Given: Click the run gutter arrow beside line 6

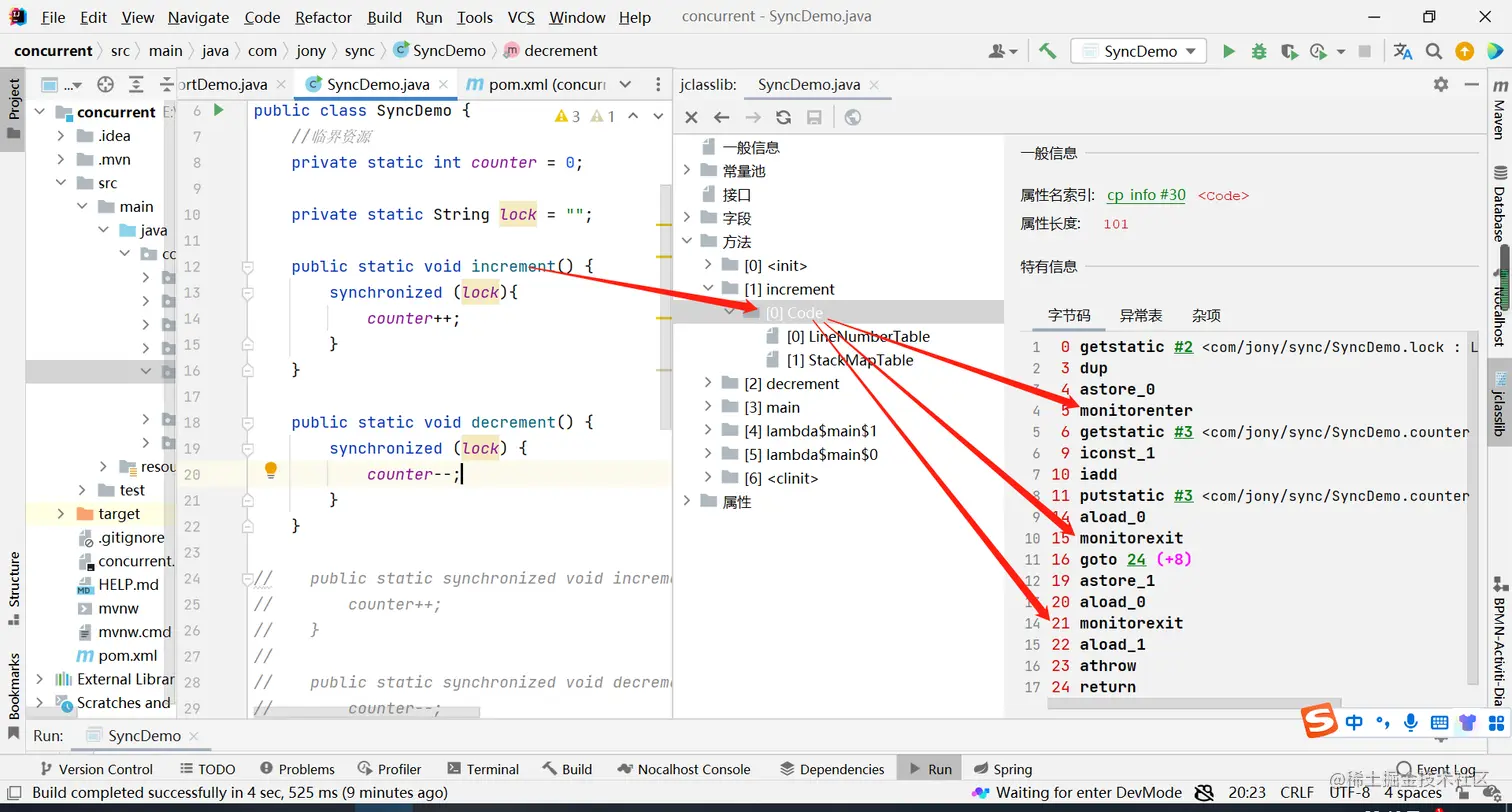Looking at the screenshot, I should coord(219,110).
